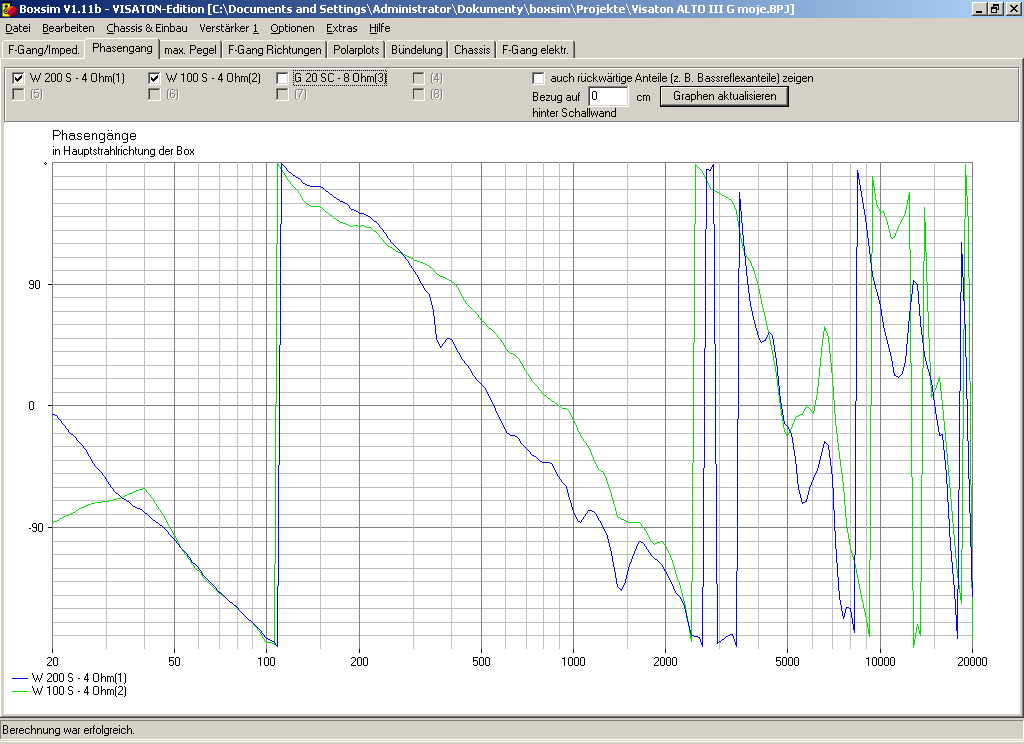Click the Graphen aktualisieren button
Viewport: 1024px width, 744px height.
click(724, 96)
